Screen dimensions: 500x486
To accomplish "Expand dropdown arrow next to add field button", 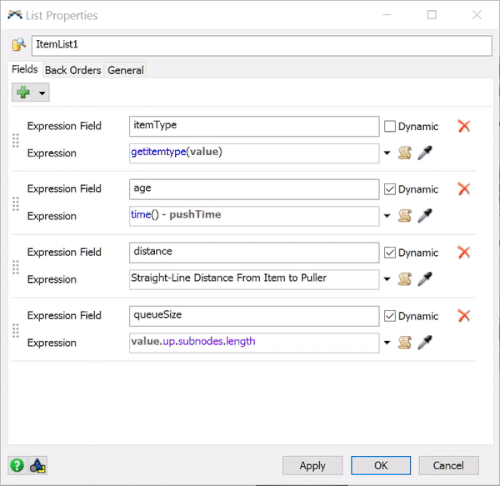I will click(42, 93).
